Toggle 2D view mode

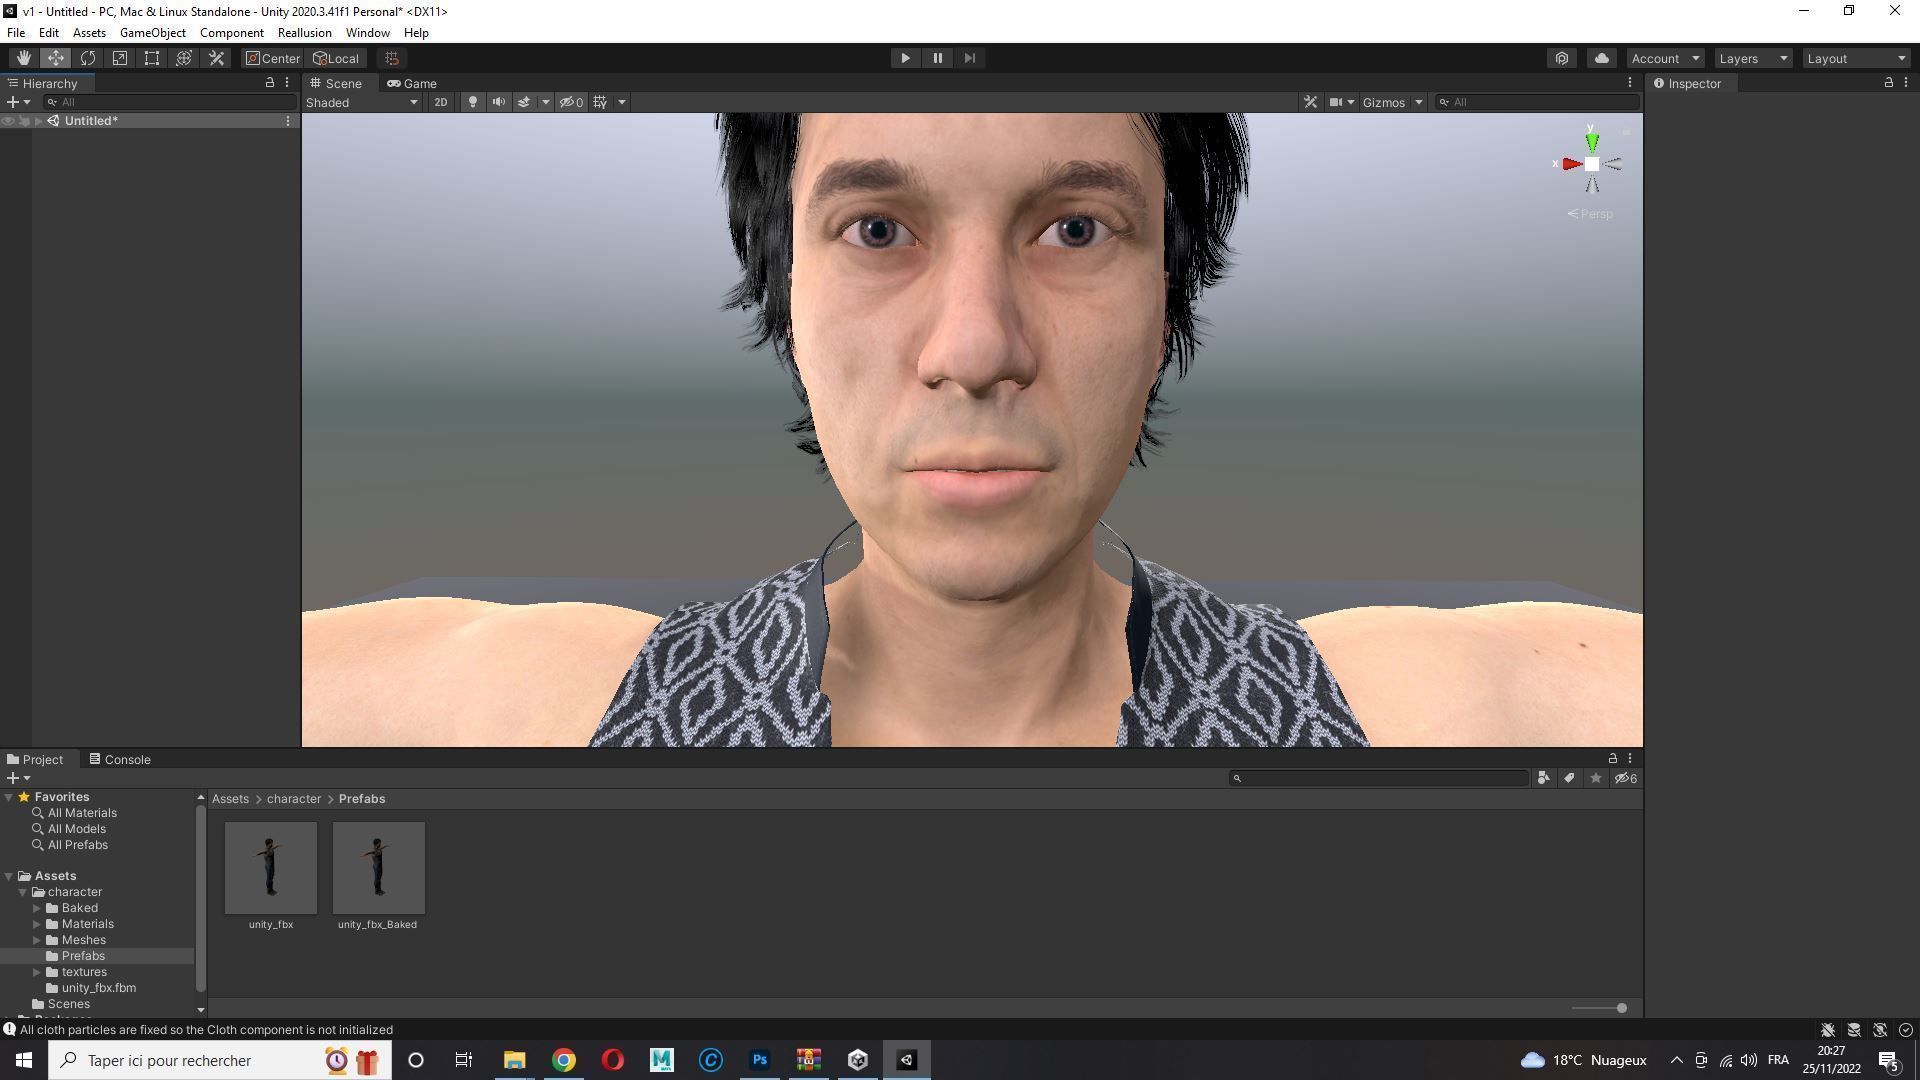coord(440,102)
